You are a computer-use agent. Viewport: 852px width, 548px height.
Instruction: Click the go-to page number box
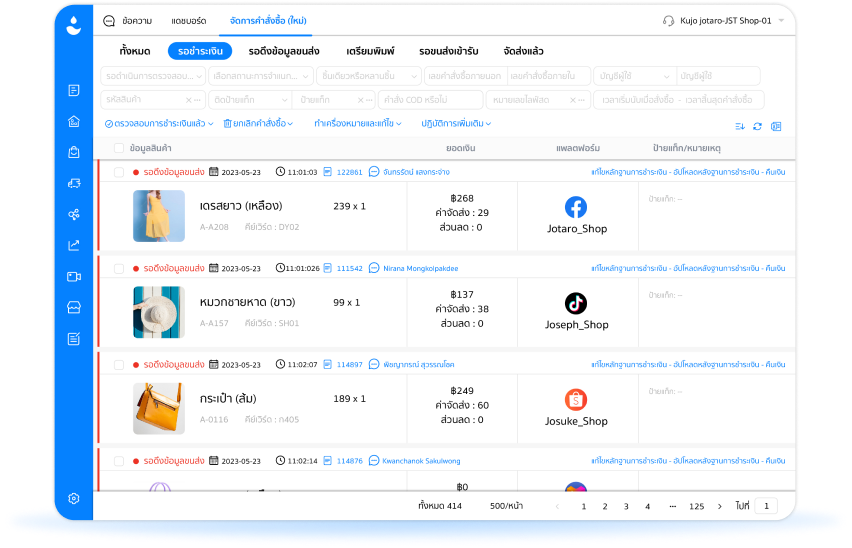[767, 506]
